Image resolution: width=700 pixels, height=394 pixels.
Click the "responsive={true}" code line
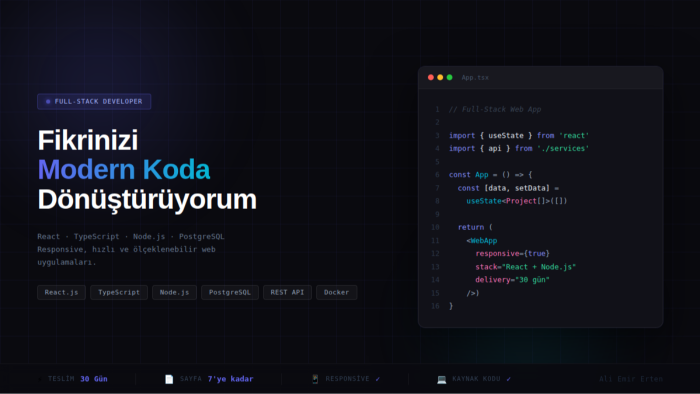click(x=512, y=253)
